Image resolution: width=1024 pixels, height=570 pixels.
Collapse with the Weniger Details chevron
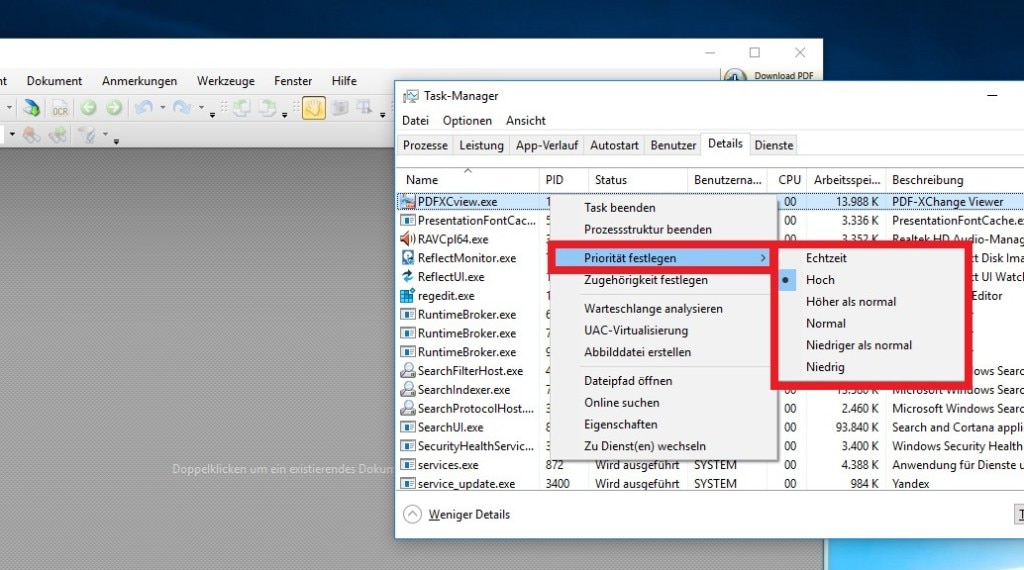point(412,515)
